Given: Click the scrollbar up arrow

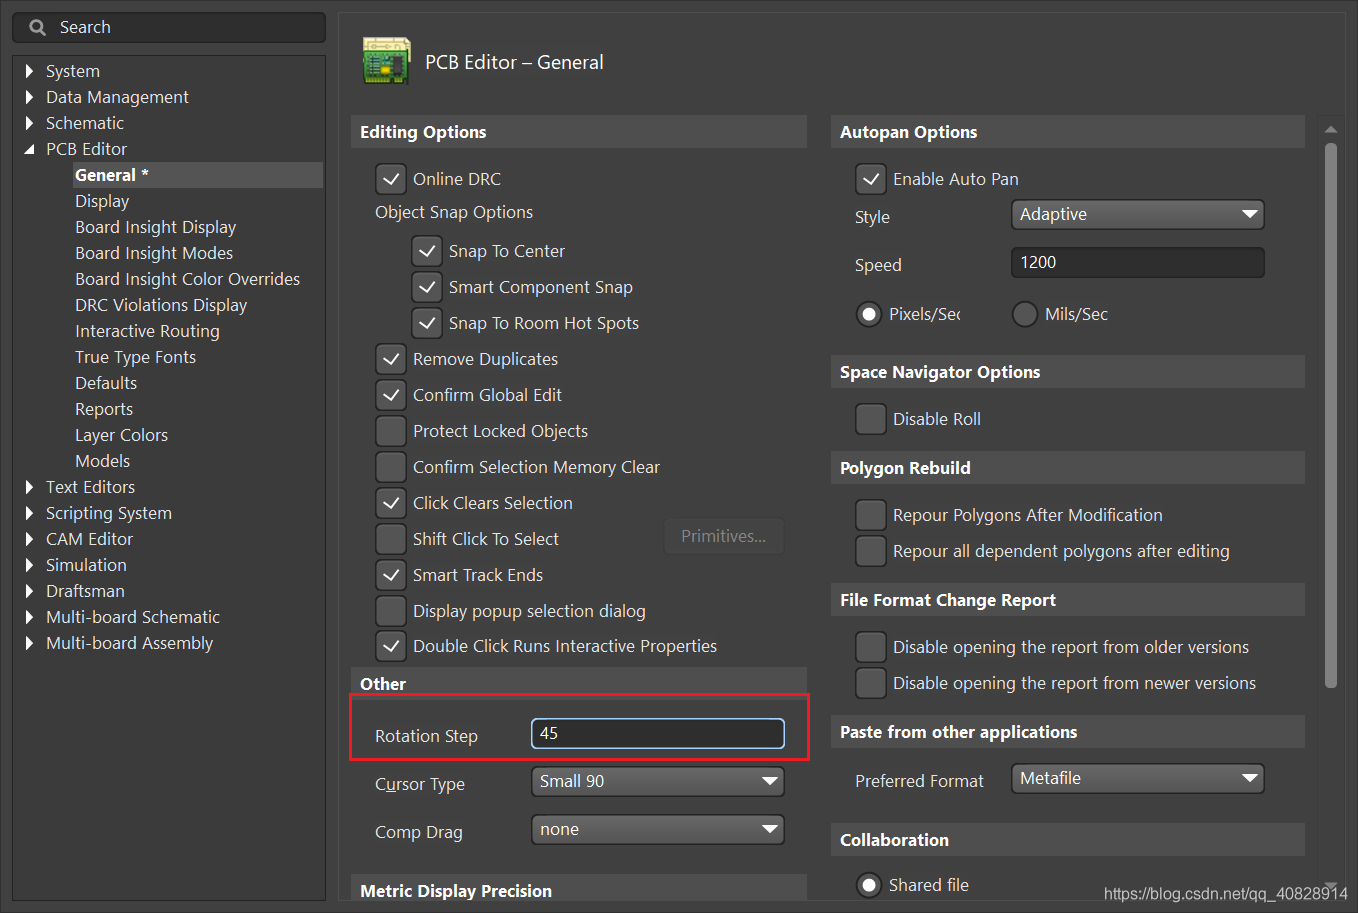Looking at the screenshot, I should [x=1330, y=129].
